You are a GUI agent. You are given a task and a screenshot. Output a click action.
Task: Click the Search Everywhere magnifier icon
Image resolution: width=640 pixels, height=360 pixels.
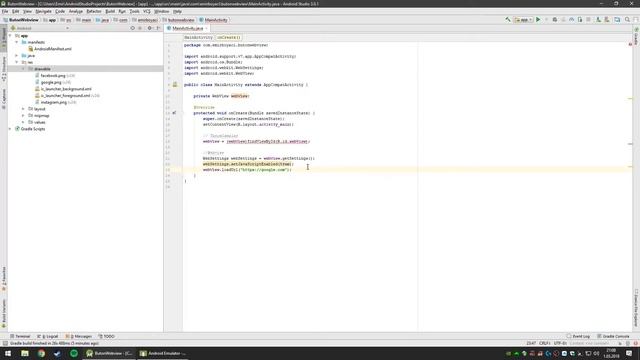pyautogui.click(x=627, y=20)
